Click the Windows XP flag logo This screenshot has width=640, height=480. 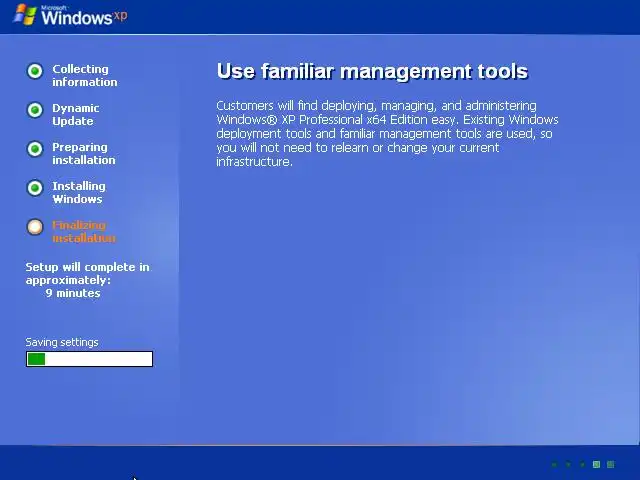point(25,15)
